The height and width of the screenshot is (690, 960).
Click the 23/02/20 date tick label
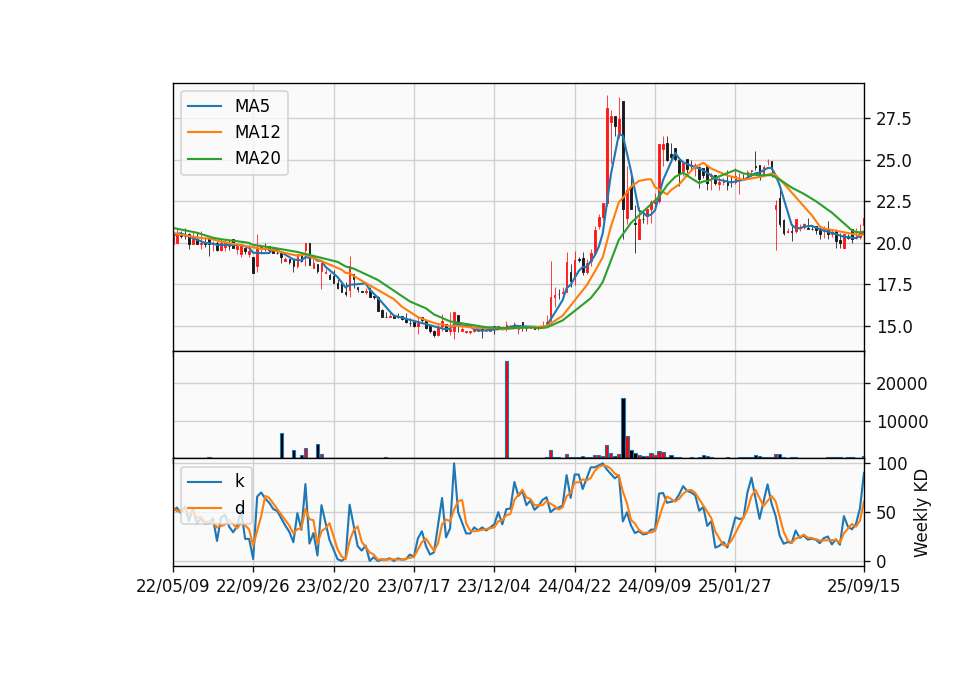tap(333, 587)
